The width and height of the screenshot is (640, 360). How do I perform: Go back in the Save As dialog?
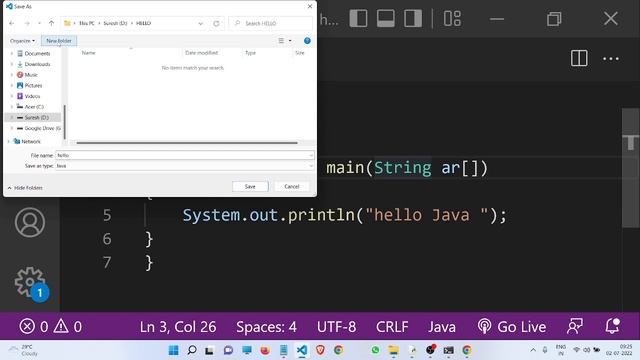[12, 23]
